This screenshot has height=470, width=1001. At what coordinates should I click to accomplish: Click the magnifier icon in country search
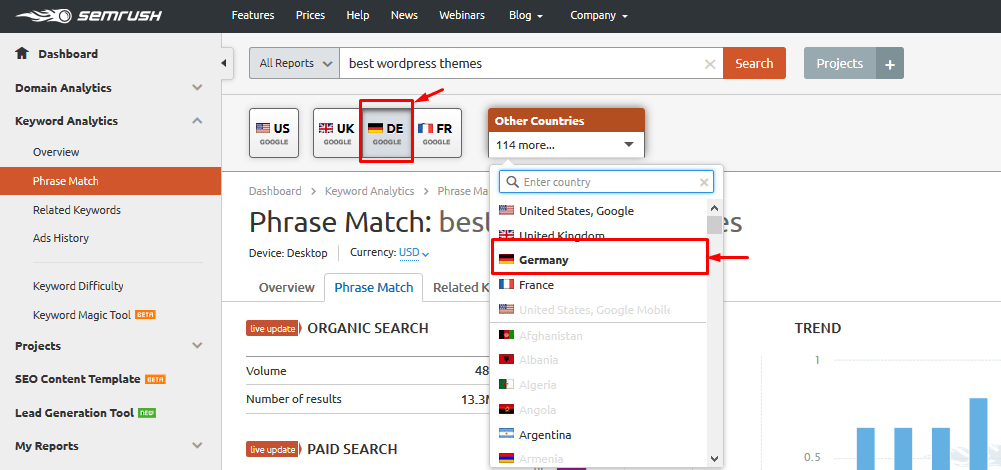512,182
